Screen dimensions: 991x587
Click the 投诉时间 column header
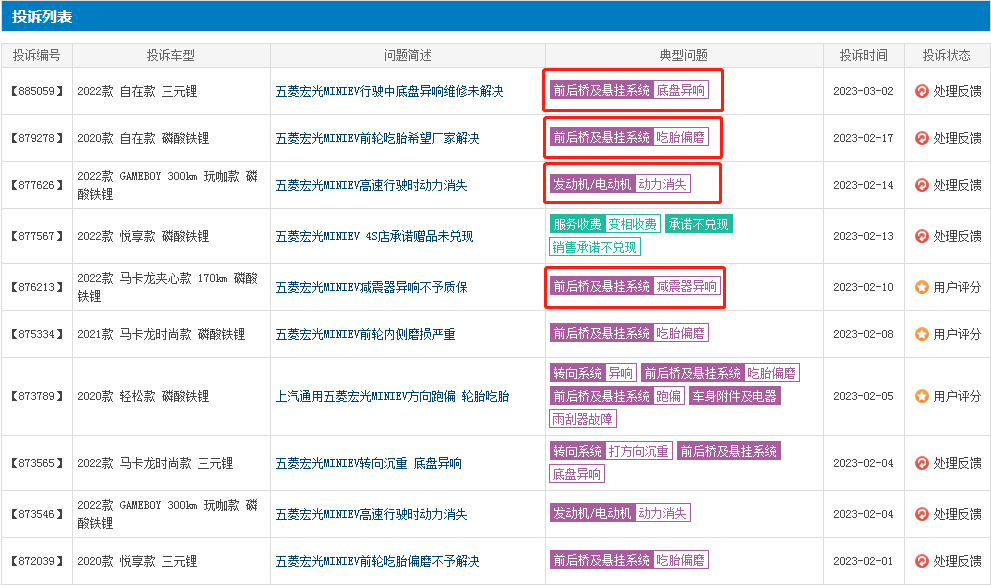(863, 56)
